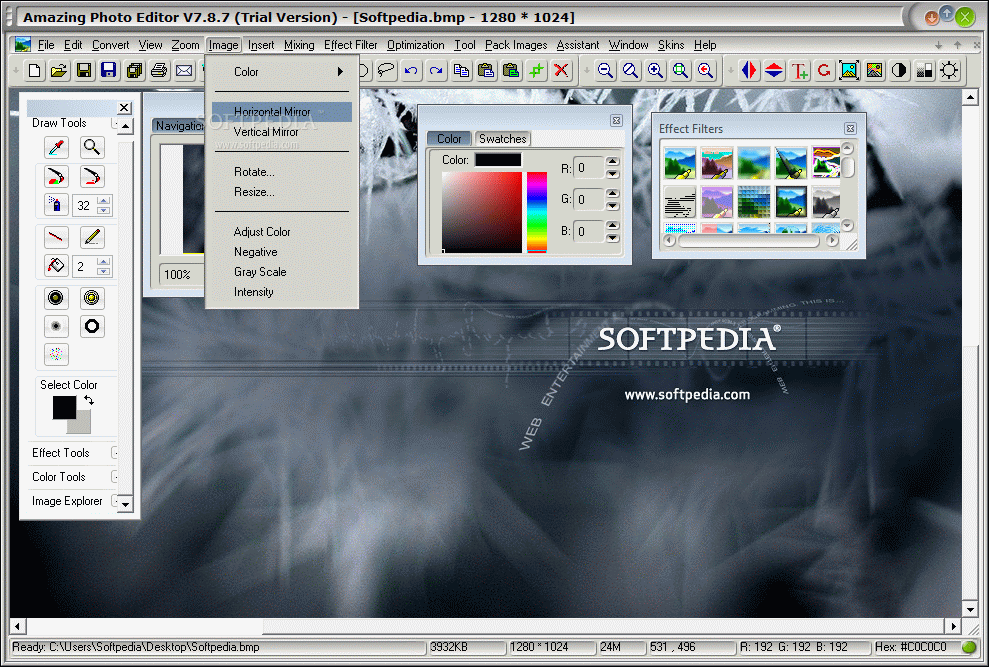989x667 pixels.
Task: Collapse the Draw Tools section
Action: (x=114, y=123)
